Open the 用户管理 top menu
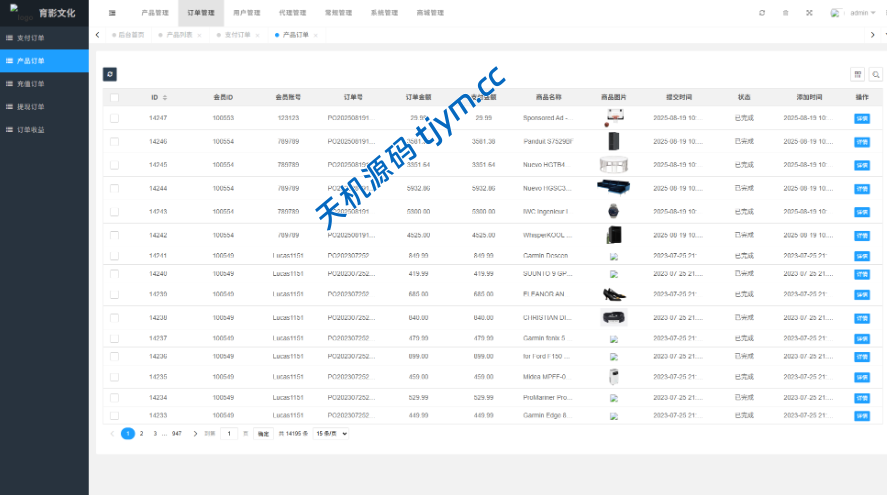 [246, 13]
